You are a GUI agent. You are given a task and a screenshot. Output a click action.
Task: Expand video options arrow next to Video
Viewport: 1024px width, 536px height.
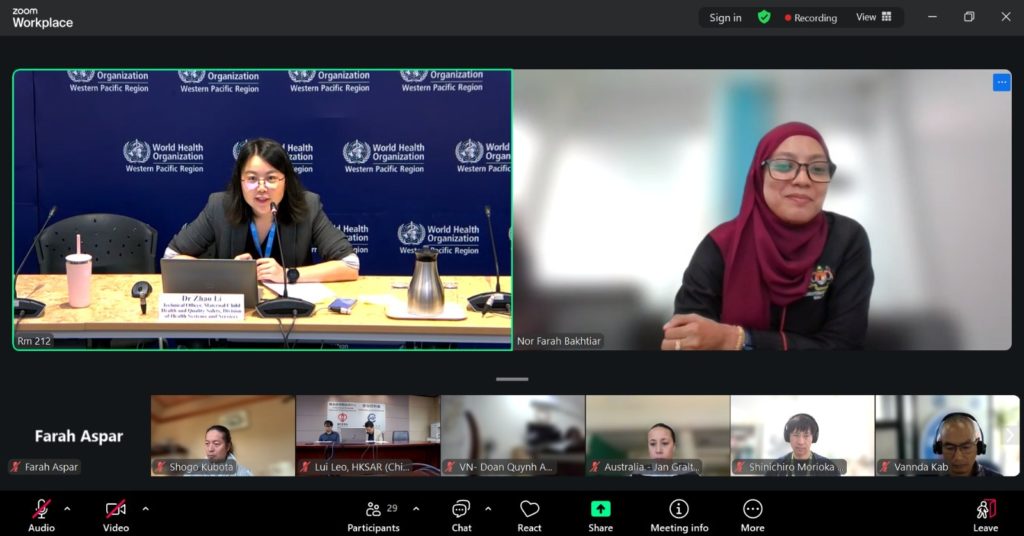(x=145, y=508)
